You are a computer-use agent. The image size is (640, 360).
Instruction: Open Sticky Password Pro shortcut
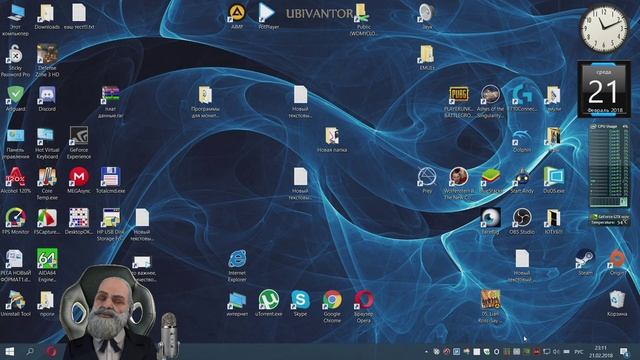tap(15, 60)
